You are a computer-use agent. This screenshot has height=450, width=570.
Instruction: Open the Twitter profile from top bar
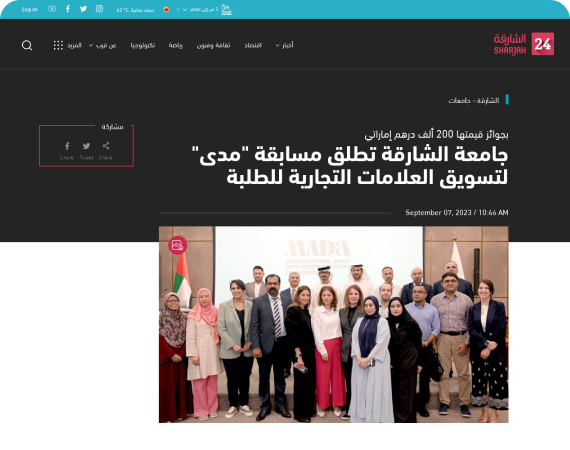(83, 9)
